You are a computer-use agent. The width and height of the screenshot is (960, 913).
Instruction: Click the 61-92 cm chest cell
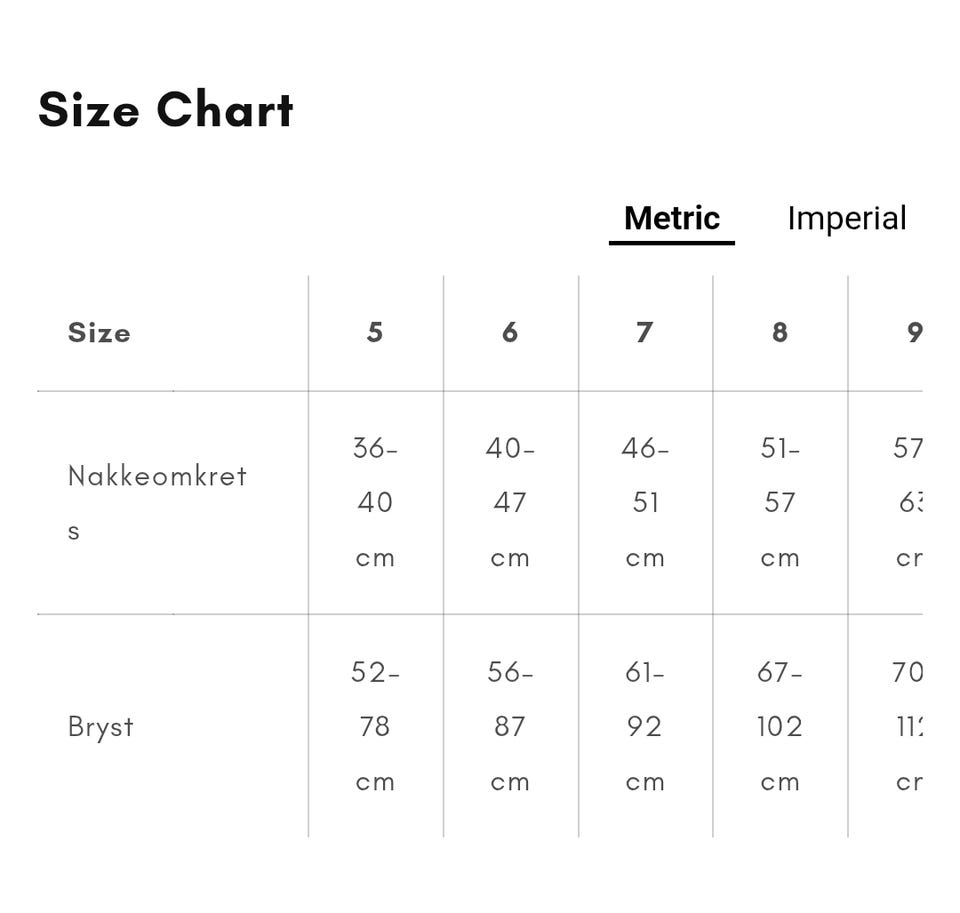coord(645,727)
